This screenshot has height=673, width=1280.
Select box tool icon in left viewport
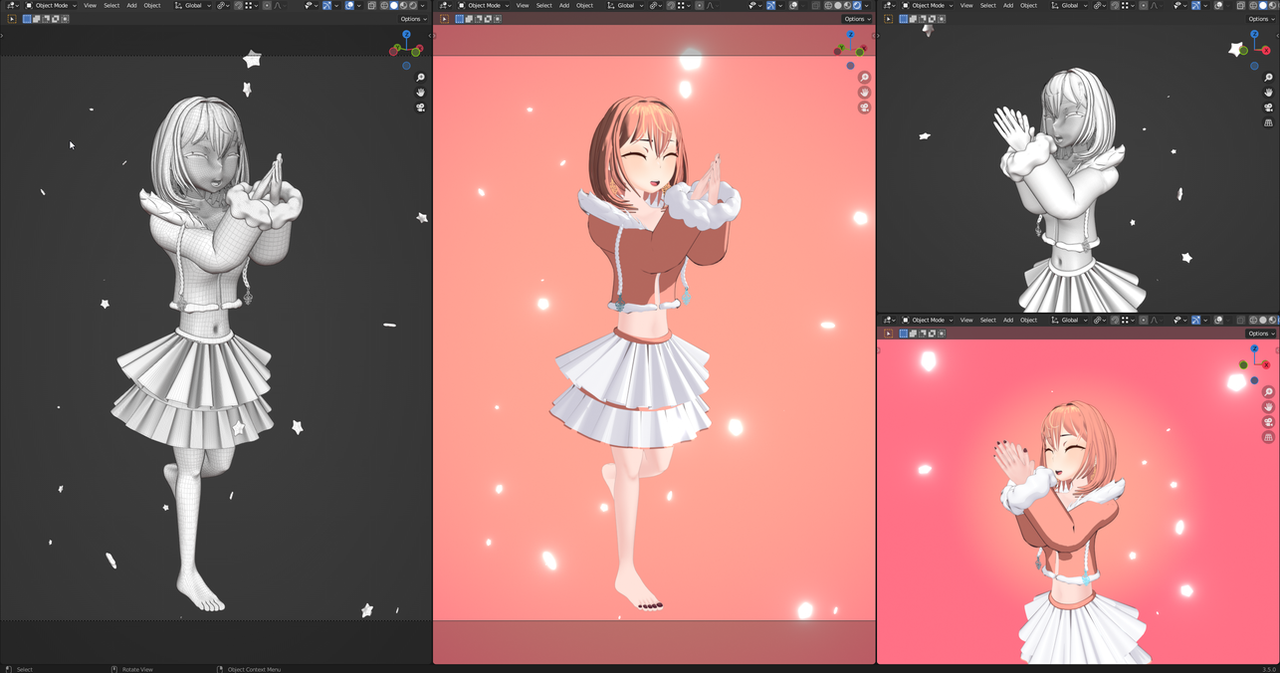tap(12, 19)
